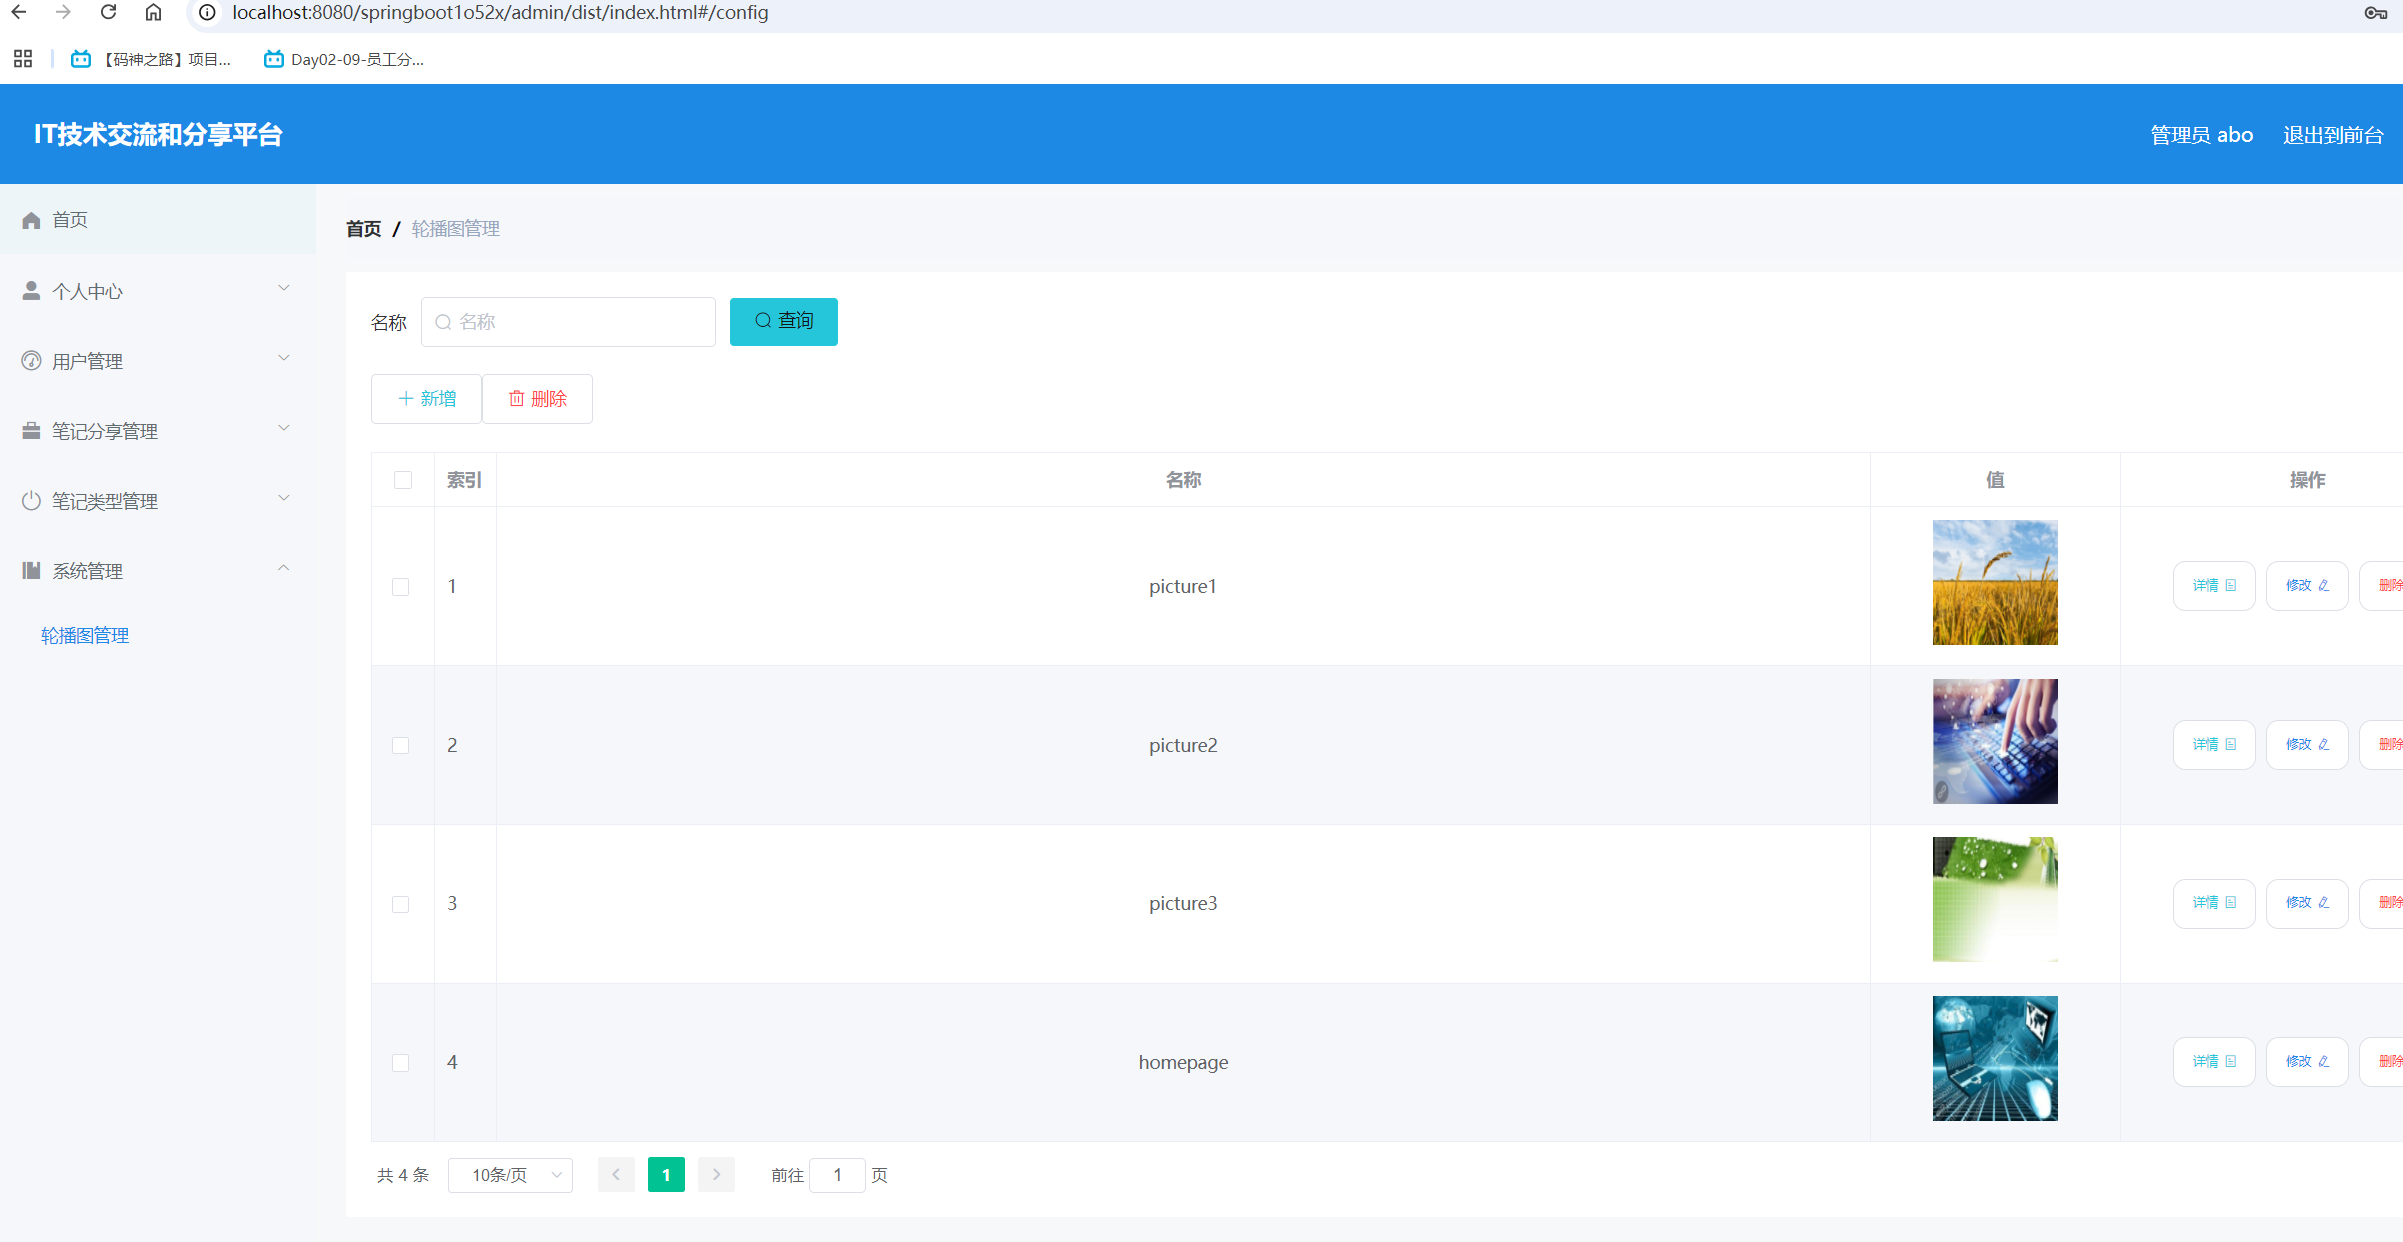Click 修改 edit button for picture2 row
This screenshot has width=2403, height=1242.
point(2306,745)
